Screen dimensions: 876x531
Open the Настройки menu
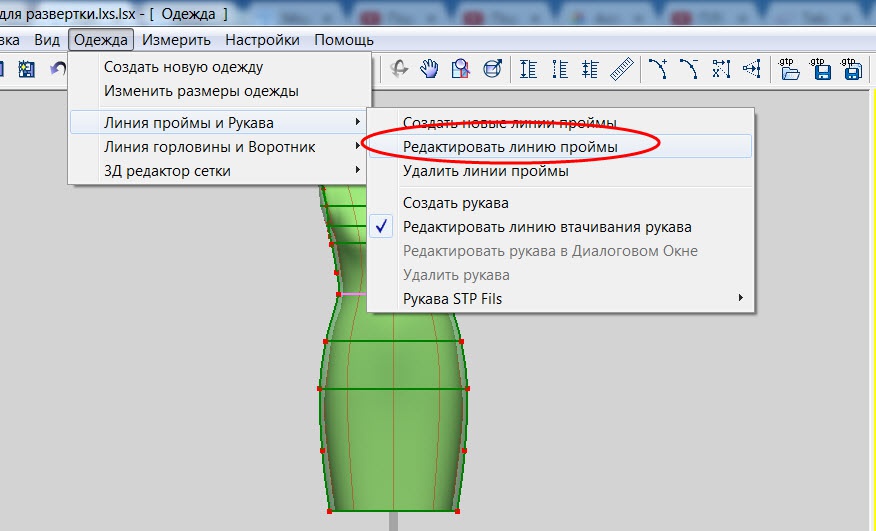click(262, 40)
